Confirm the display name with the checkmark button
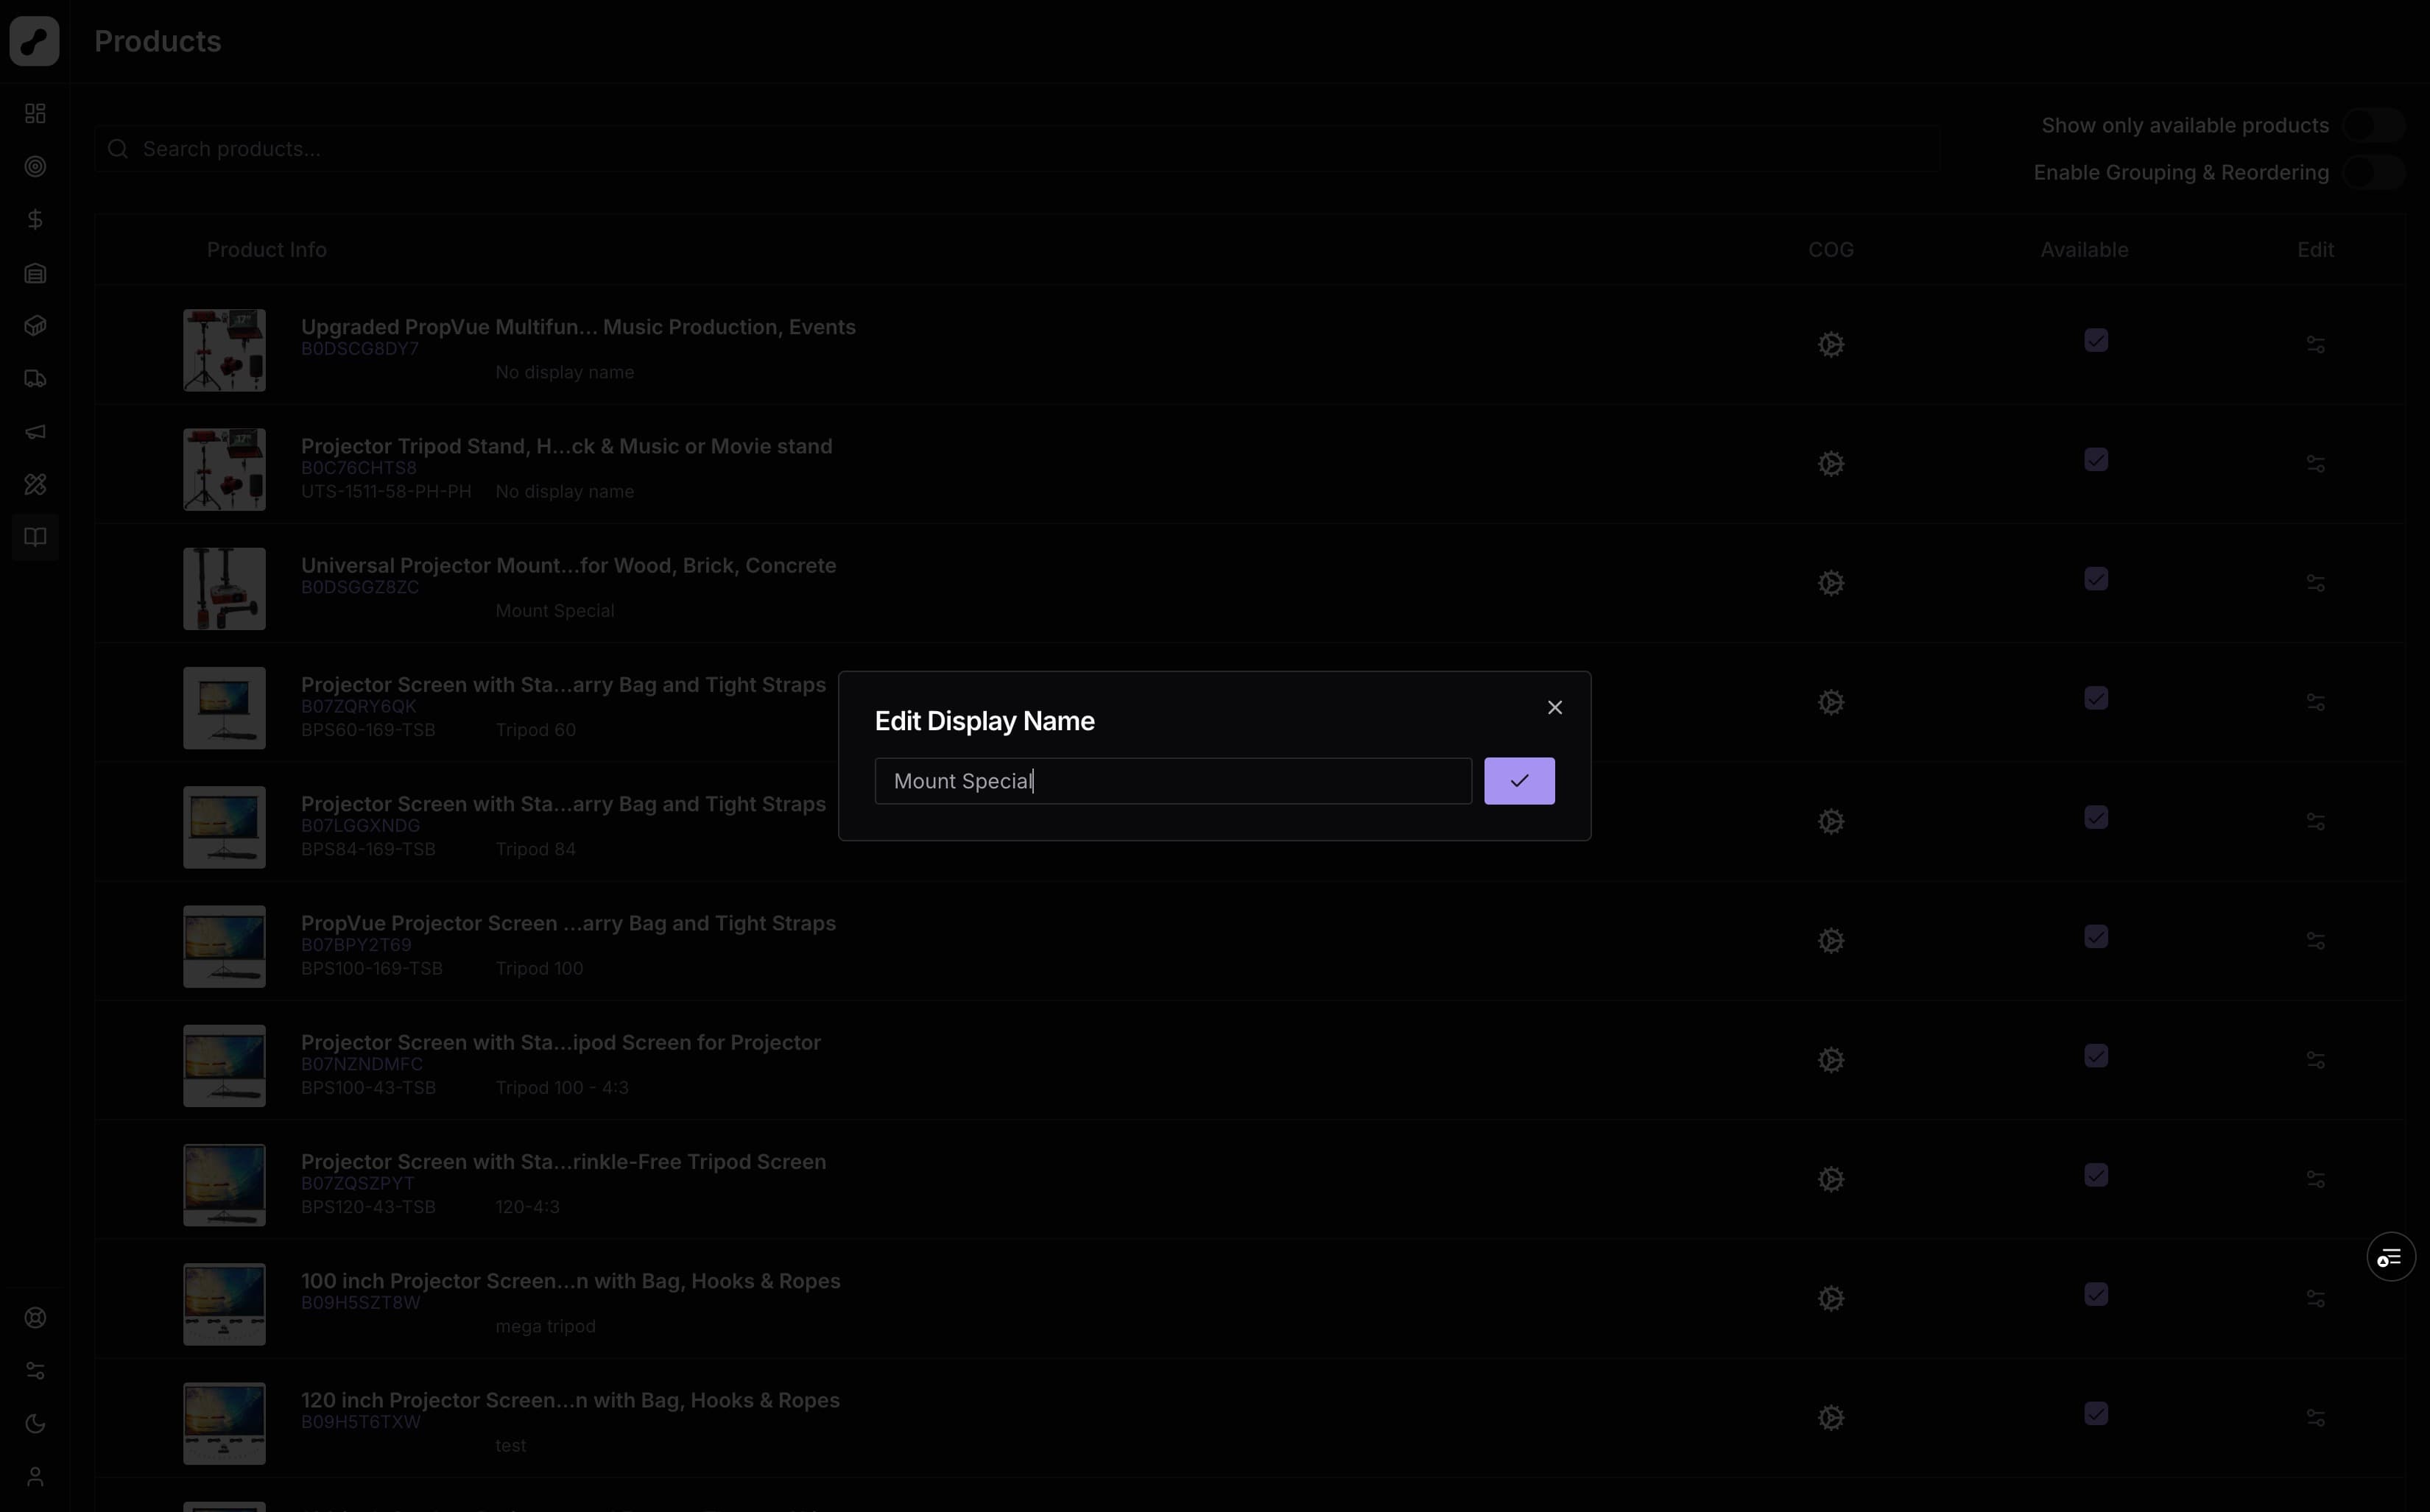2430x1512 pixels. [1519, 781]
